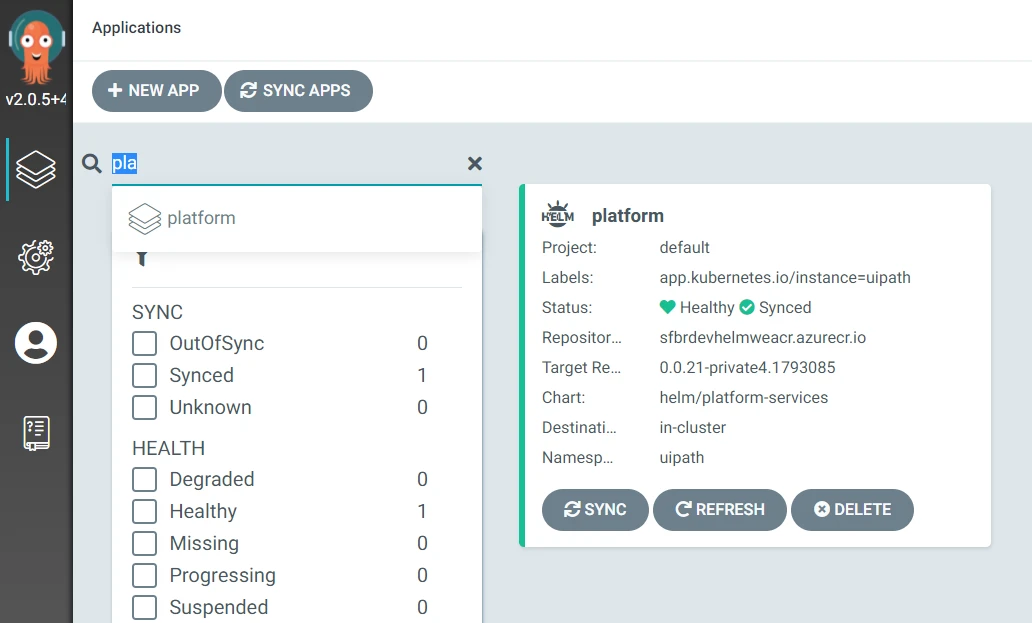Viewport: 1032px width, 623px height.
Task: Click the NEW APP button
Action: (x=157, y=91)
